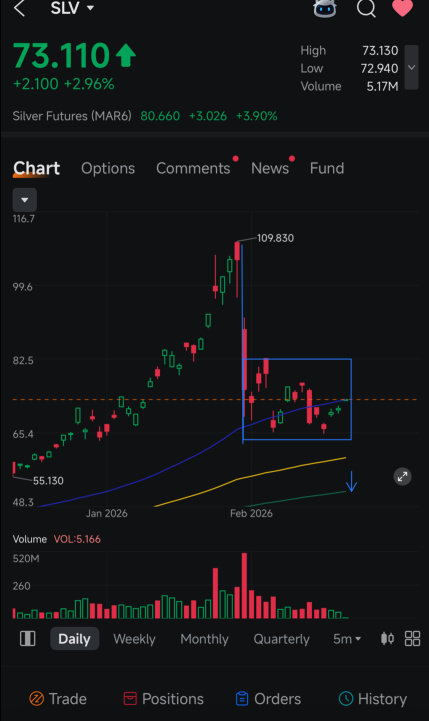Select the Weekly chart interval
The image size is (429, 721).
coord(134,639)
